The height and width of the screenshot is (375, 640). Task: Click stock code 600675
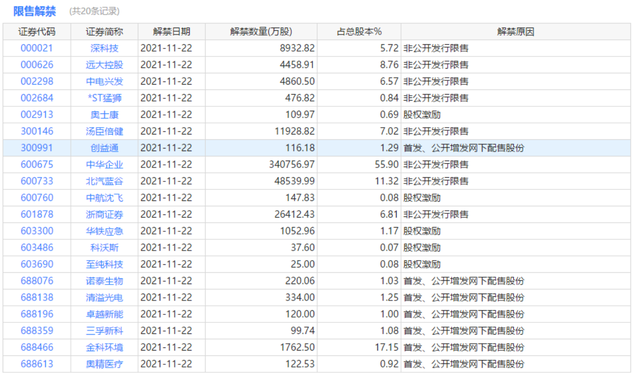click(37, 164)
